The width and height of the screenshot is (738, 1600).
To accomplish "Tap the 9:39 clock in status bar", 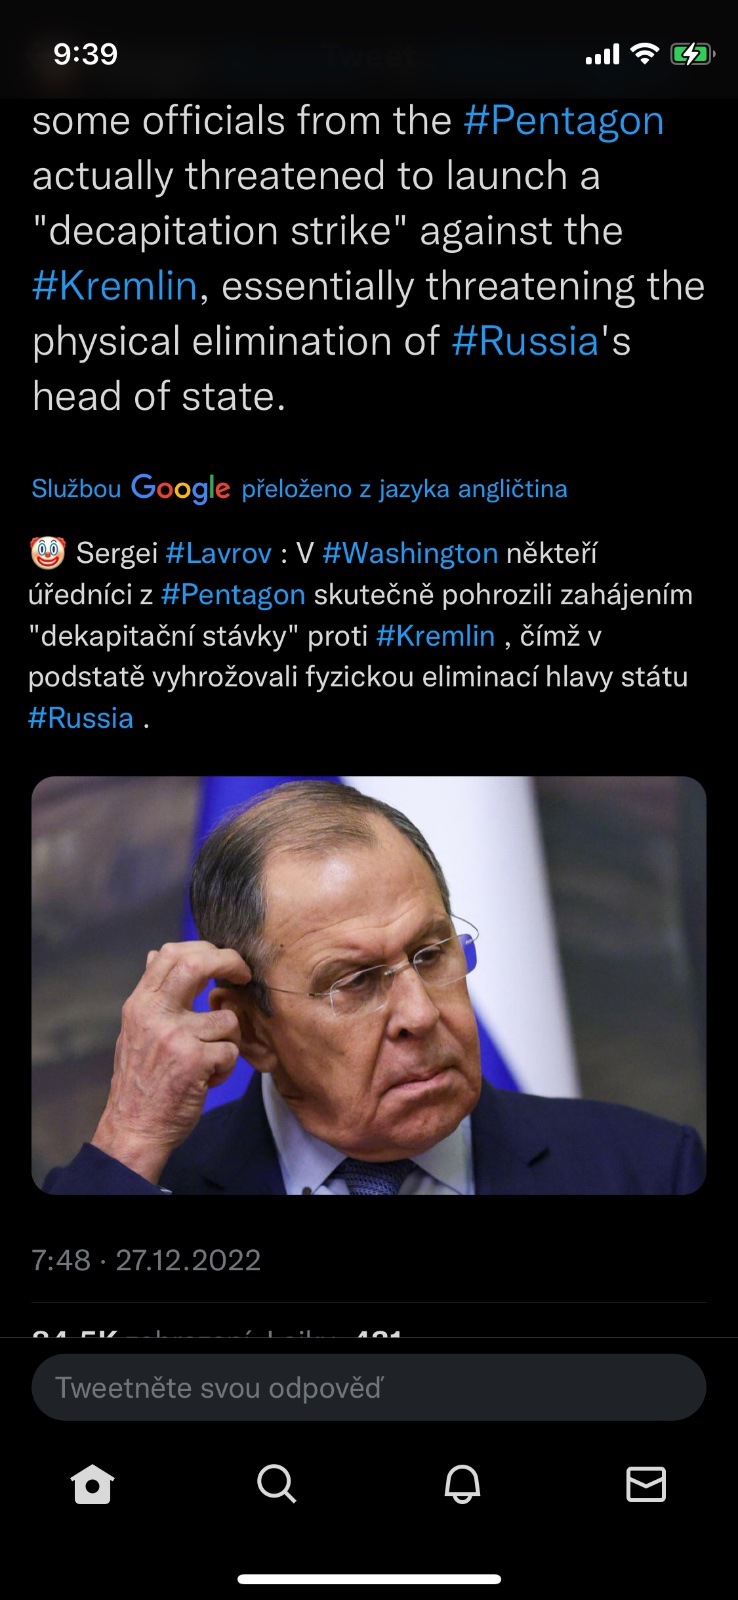I will pyautogui.click(x=85, y=54).
